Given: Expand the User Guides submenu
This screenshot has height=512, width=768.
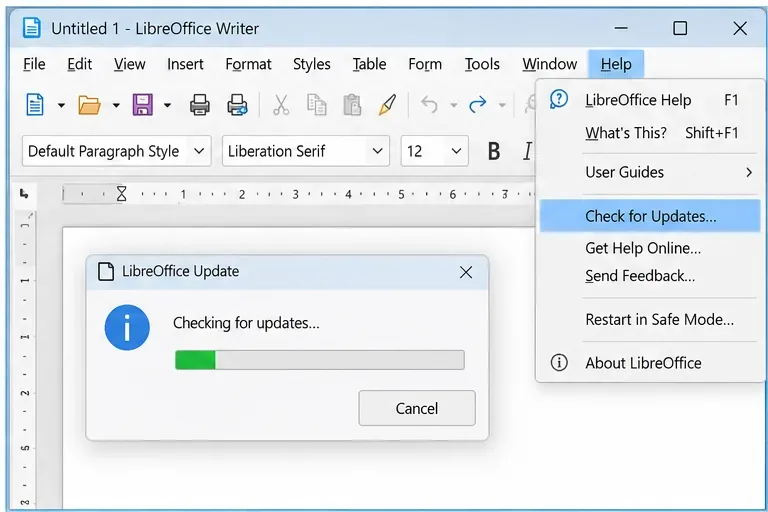Looking at the screenshot, I should coord(650,172).
